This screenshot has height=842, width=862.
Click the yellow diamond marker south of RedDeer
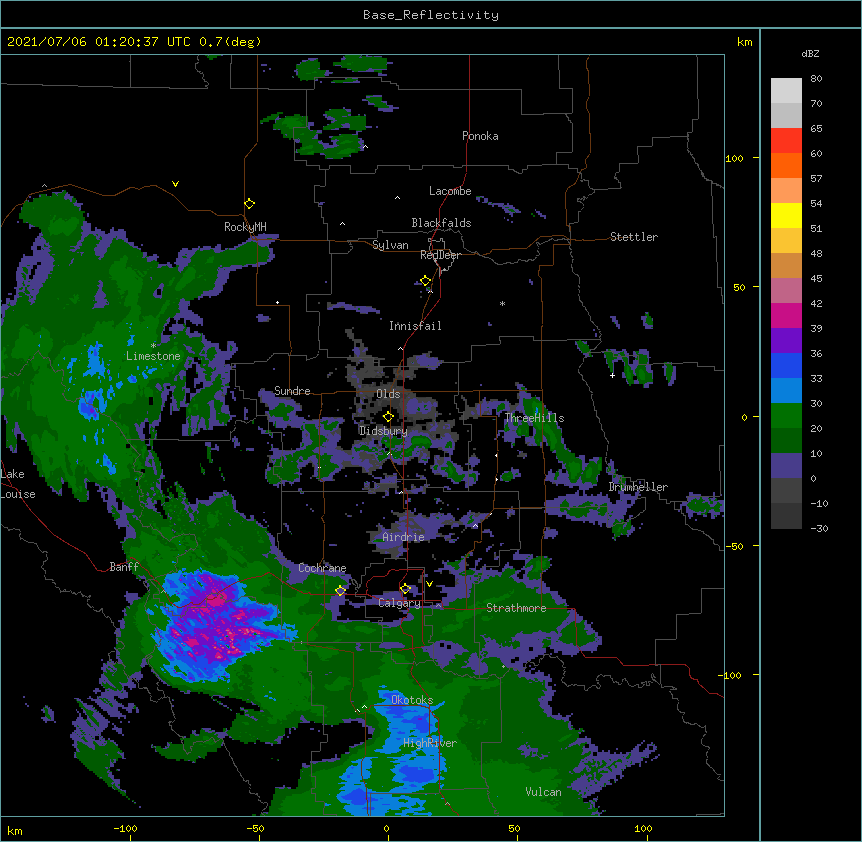[x=426, y=281]
